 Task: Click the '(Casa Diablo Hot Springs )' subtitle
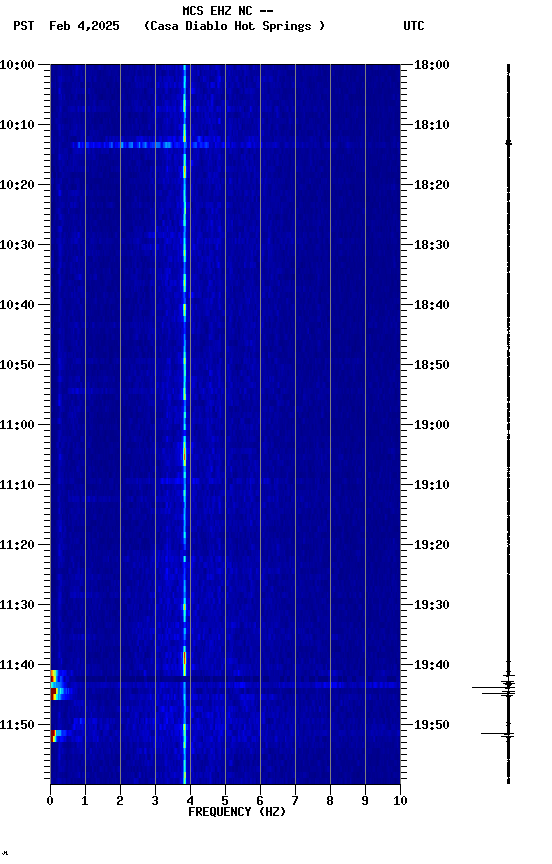(x=235, y=26)
